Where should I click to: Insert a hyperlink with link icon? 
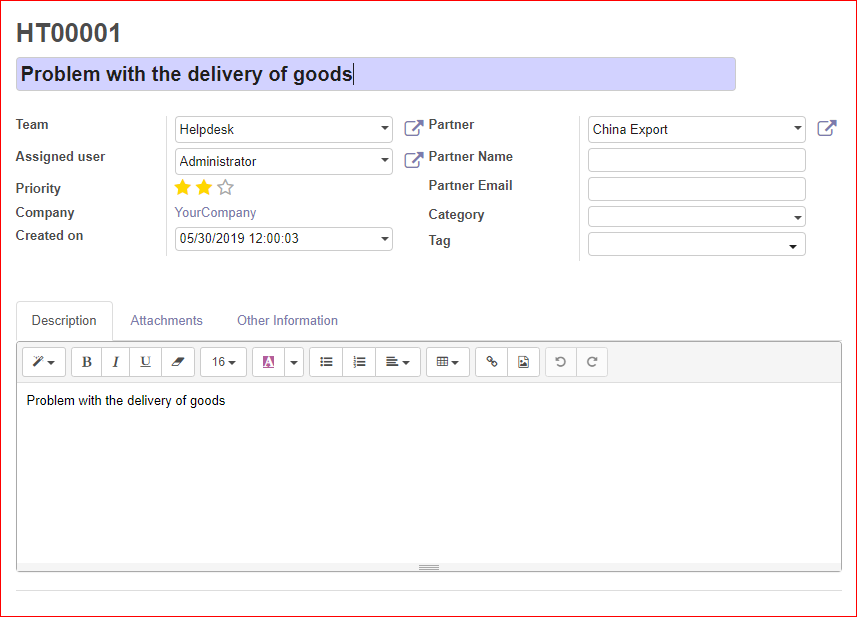[492, 362]
